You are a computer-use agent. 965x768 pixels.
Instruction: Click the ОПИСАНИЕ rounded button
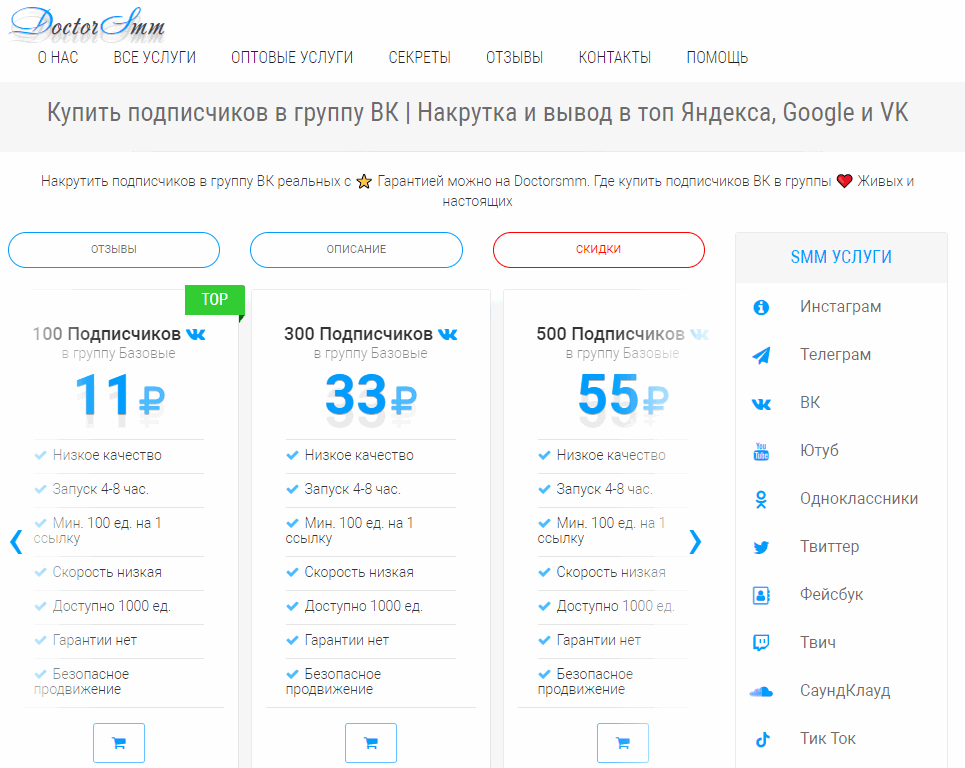[x=356, y=250]
